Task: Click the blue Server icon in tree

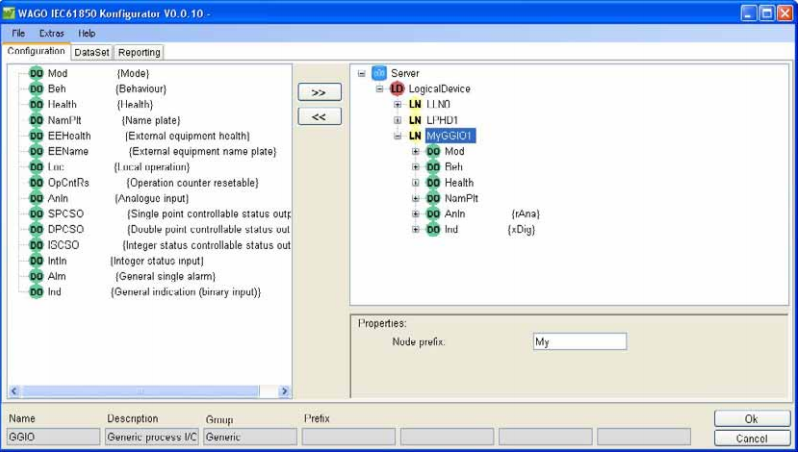Action: point(379,73)
